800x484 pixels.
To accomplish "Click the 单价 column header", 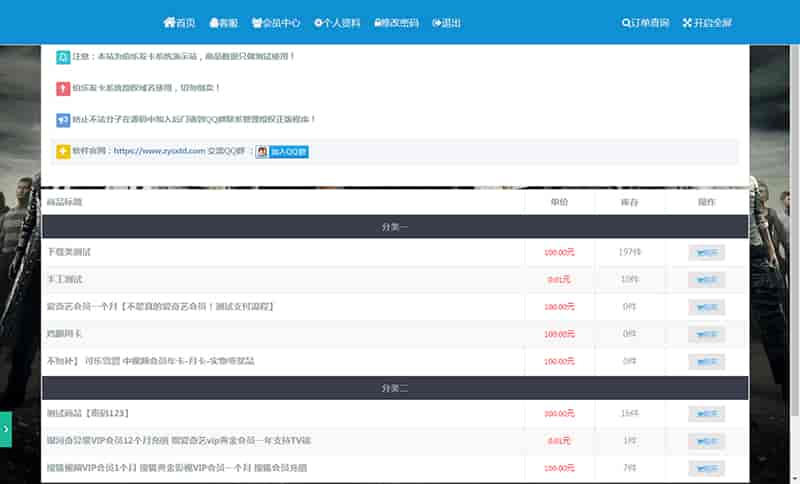I will [559, 202].
